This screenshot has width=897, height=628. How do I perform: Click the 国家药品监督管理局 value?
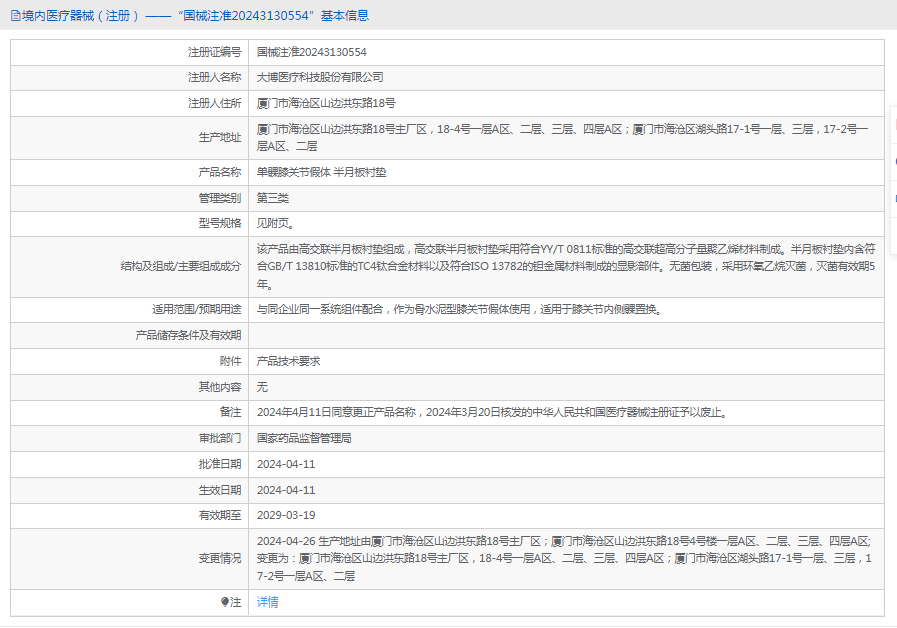point(304,438)
